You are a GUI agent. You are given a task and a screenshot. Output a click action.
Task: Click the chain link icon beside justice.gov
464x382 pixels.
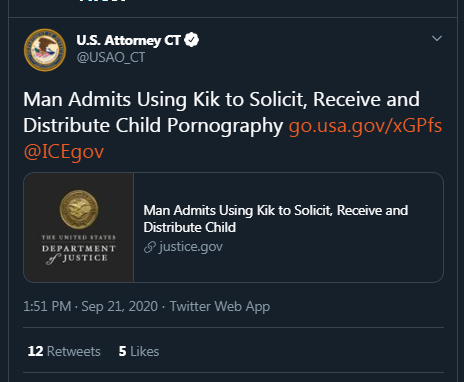(150, 247)
